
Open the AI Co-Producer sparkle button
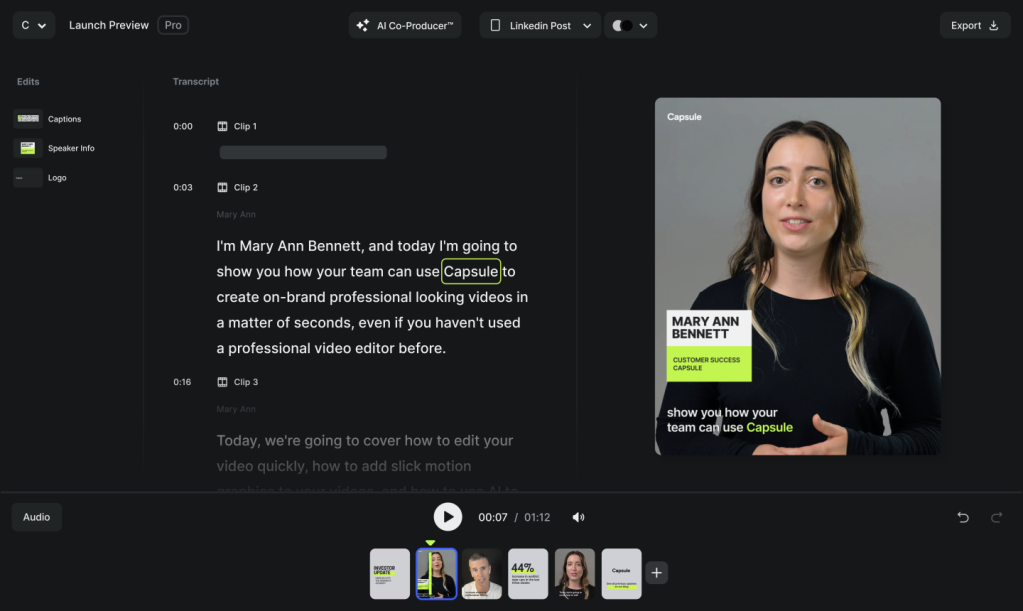click(x=405, y=25)
